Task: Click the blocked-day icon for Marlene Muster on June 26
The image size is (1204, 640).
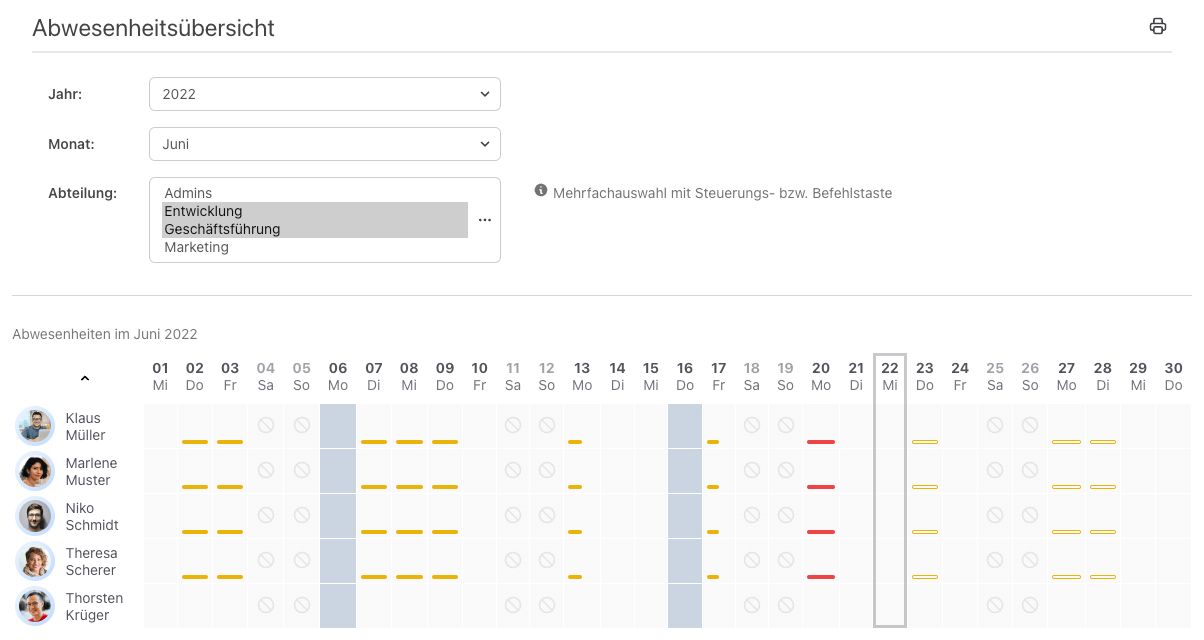Action: [1030, 470]
